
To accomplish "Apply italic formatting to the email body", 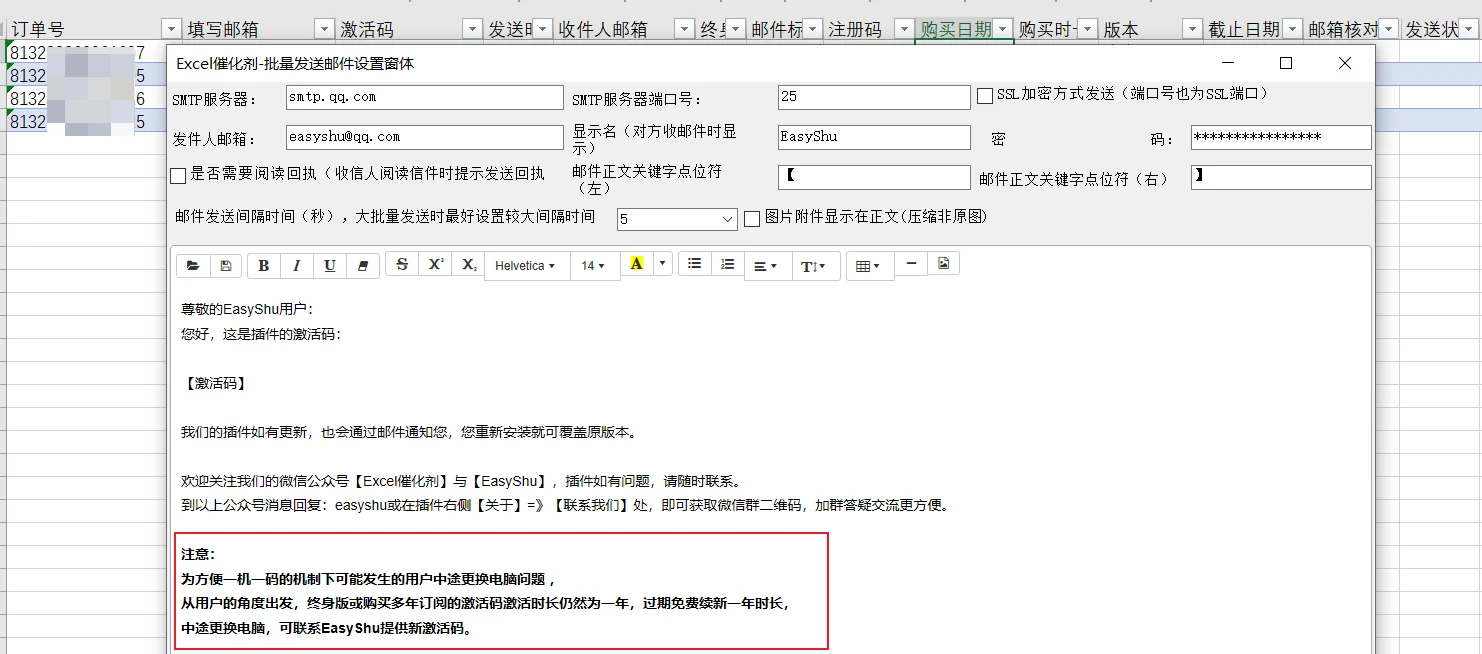I will 297,266.
